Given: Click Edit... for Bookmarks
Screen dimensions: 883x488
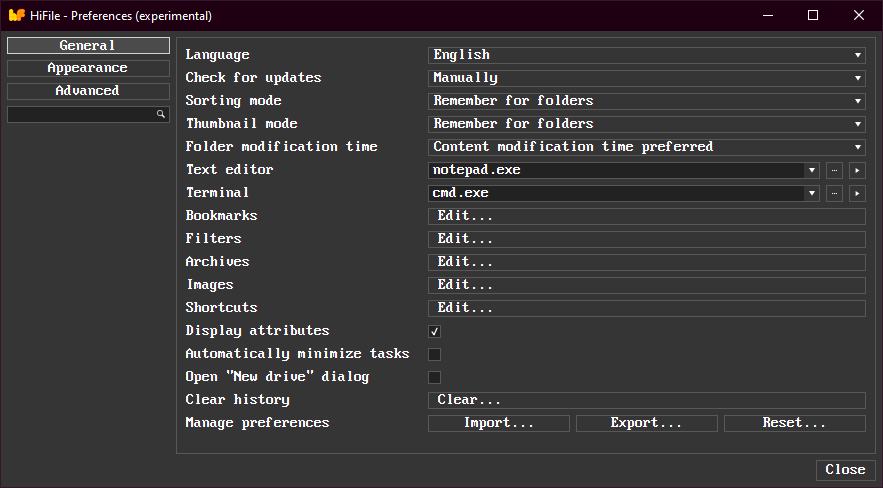Looking at the screenshot, I should tap(646, 216).
